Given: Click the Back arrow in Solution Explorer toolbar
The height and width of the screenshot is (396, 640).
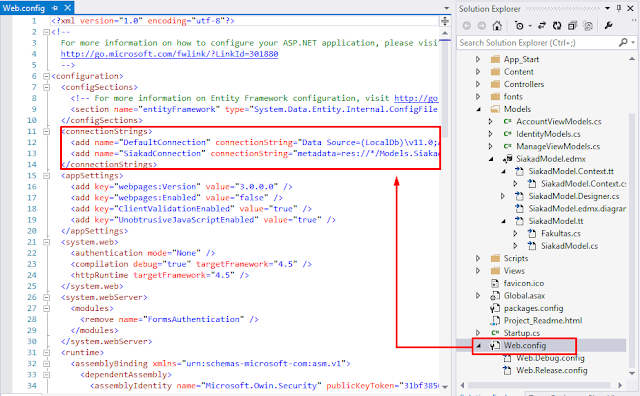Looking at the screenshot, I should pos(467,26).
